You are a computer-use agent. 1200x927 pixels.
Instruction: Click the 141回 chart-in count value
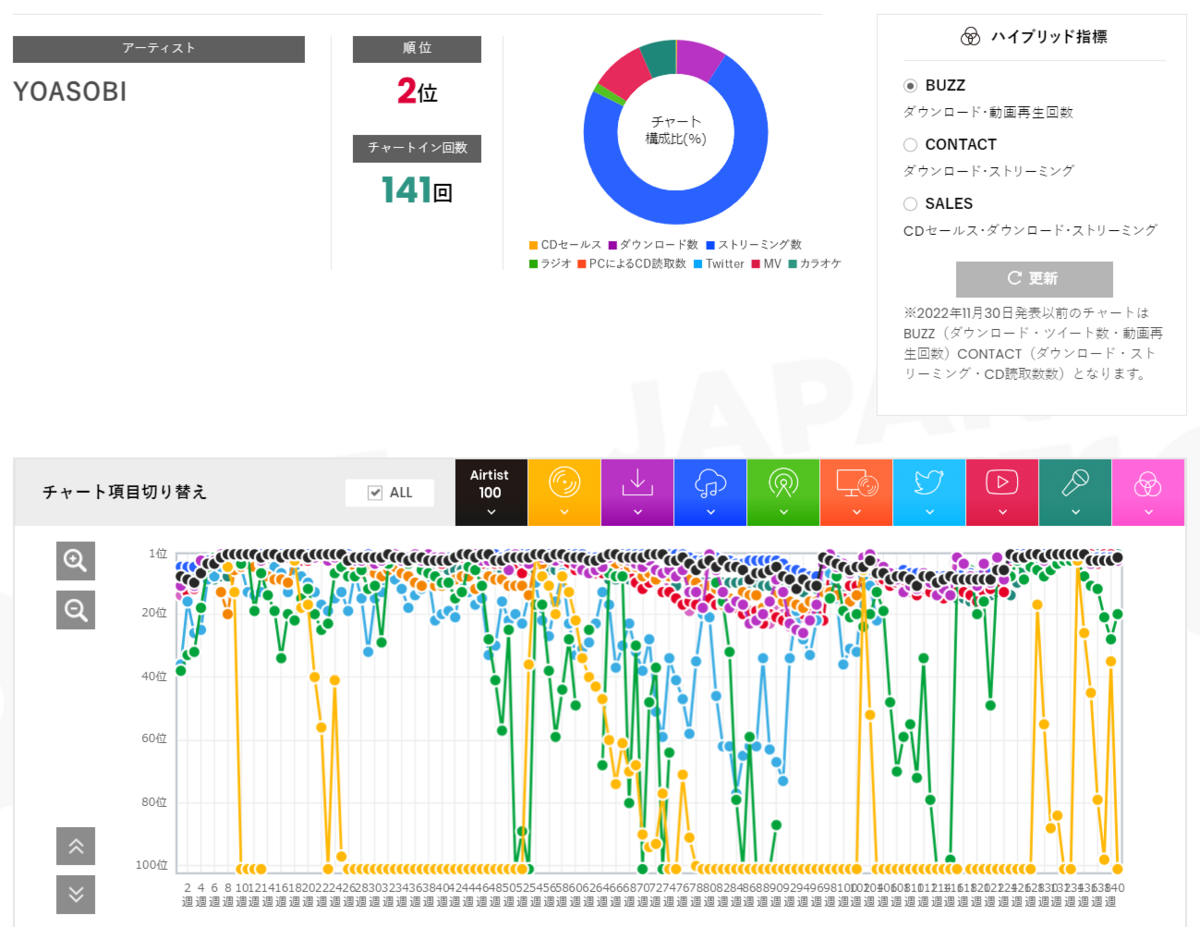click(x=417, y=189)
